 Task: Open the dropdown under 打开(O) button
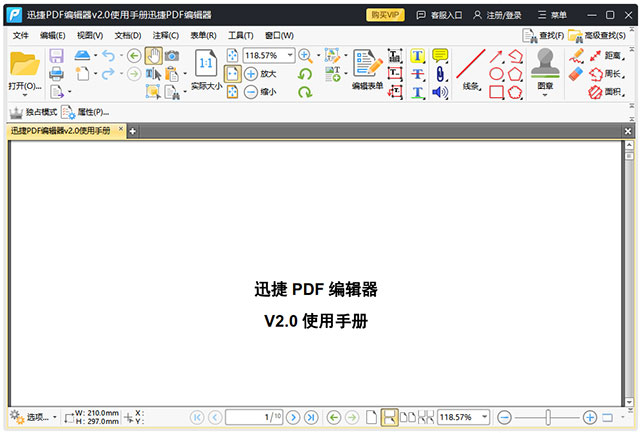[24, 95]
